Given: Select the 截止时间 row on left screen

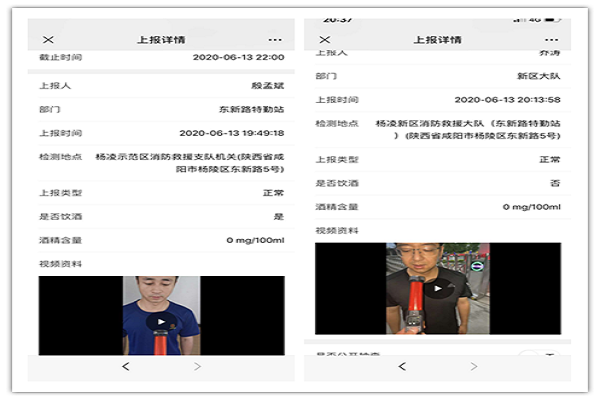Looking at the screenshot, I should click(x=160, y=58).
